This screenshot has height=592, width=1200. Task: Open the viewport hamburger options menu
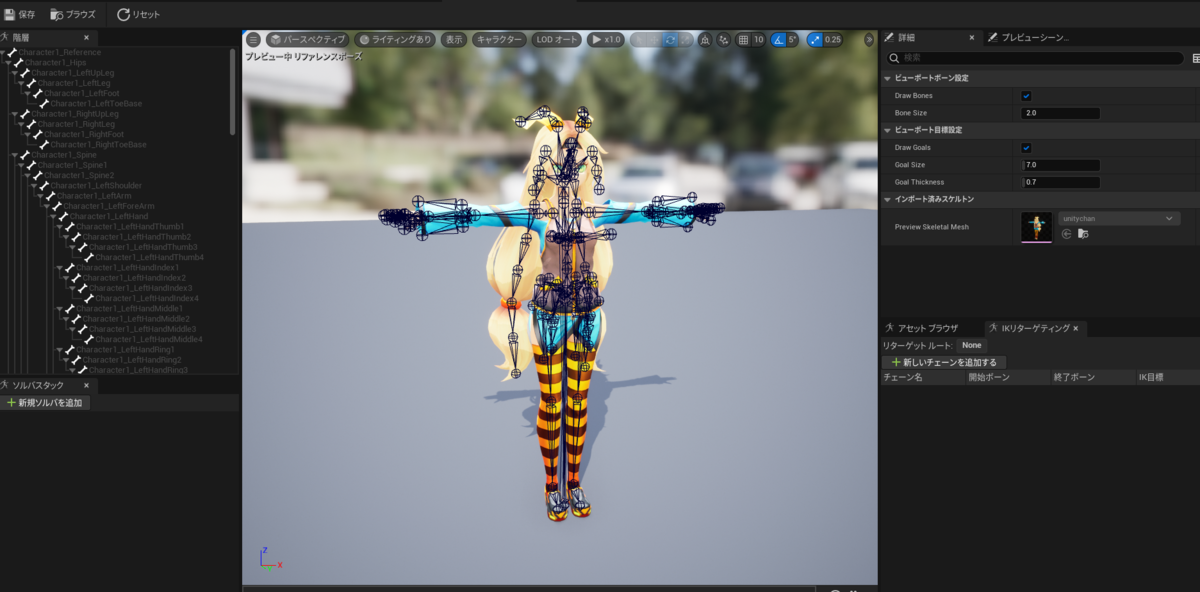tap(253, 39)
